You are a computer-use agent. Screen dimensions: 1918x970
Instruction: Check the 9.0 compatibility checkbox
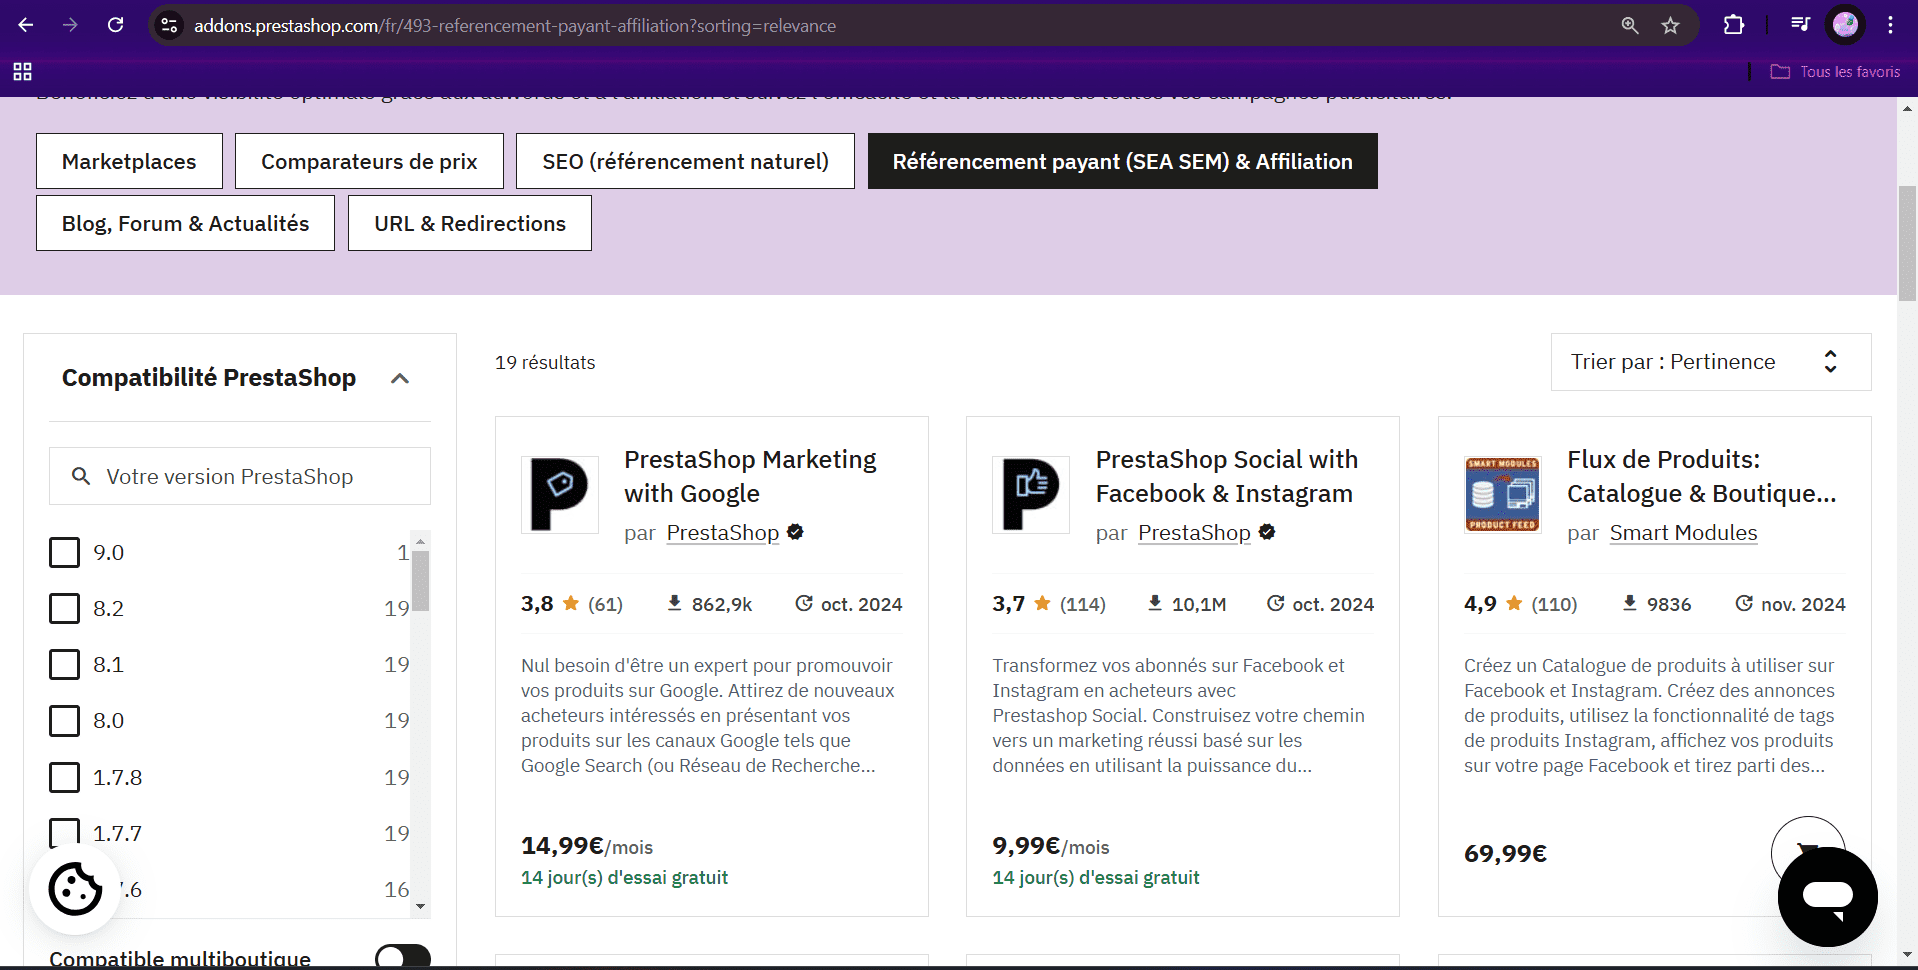pyautogui.click(x=64, y=552)
